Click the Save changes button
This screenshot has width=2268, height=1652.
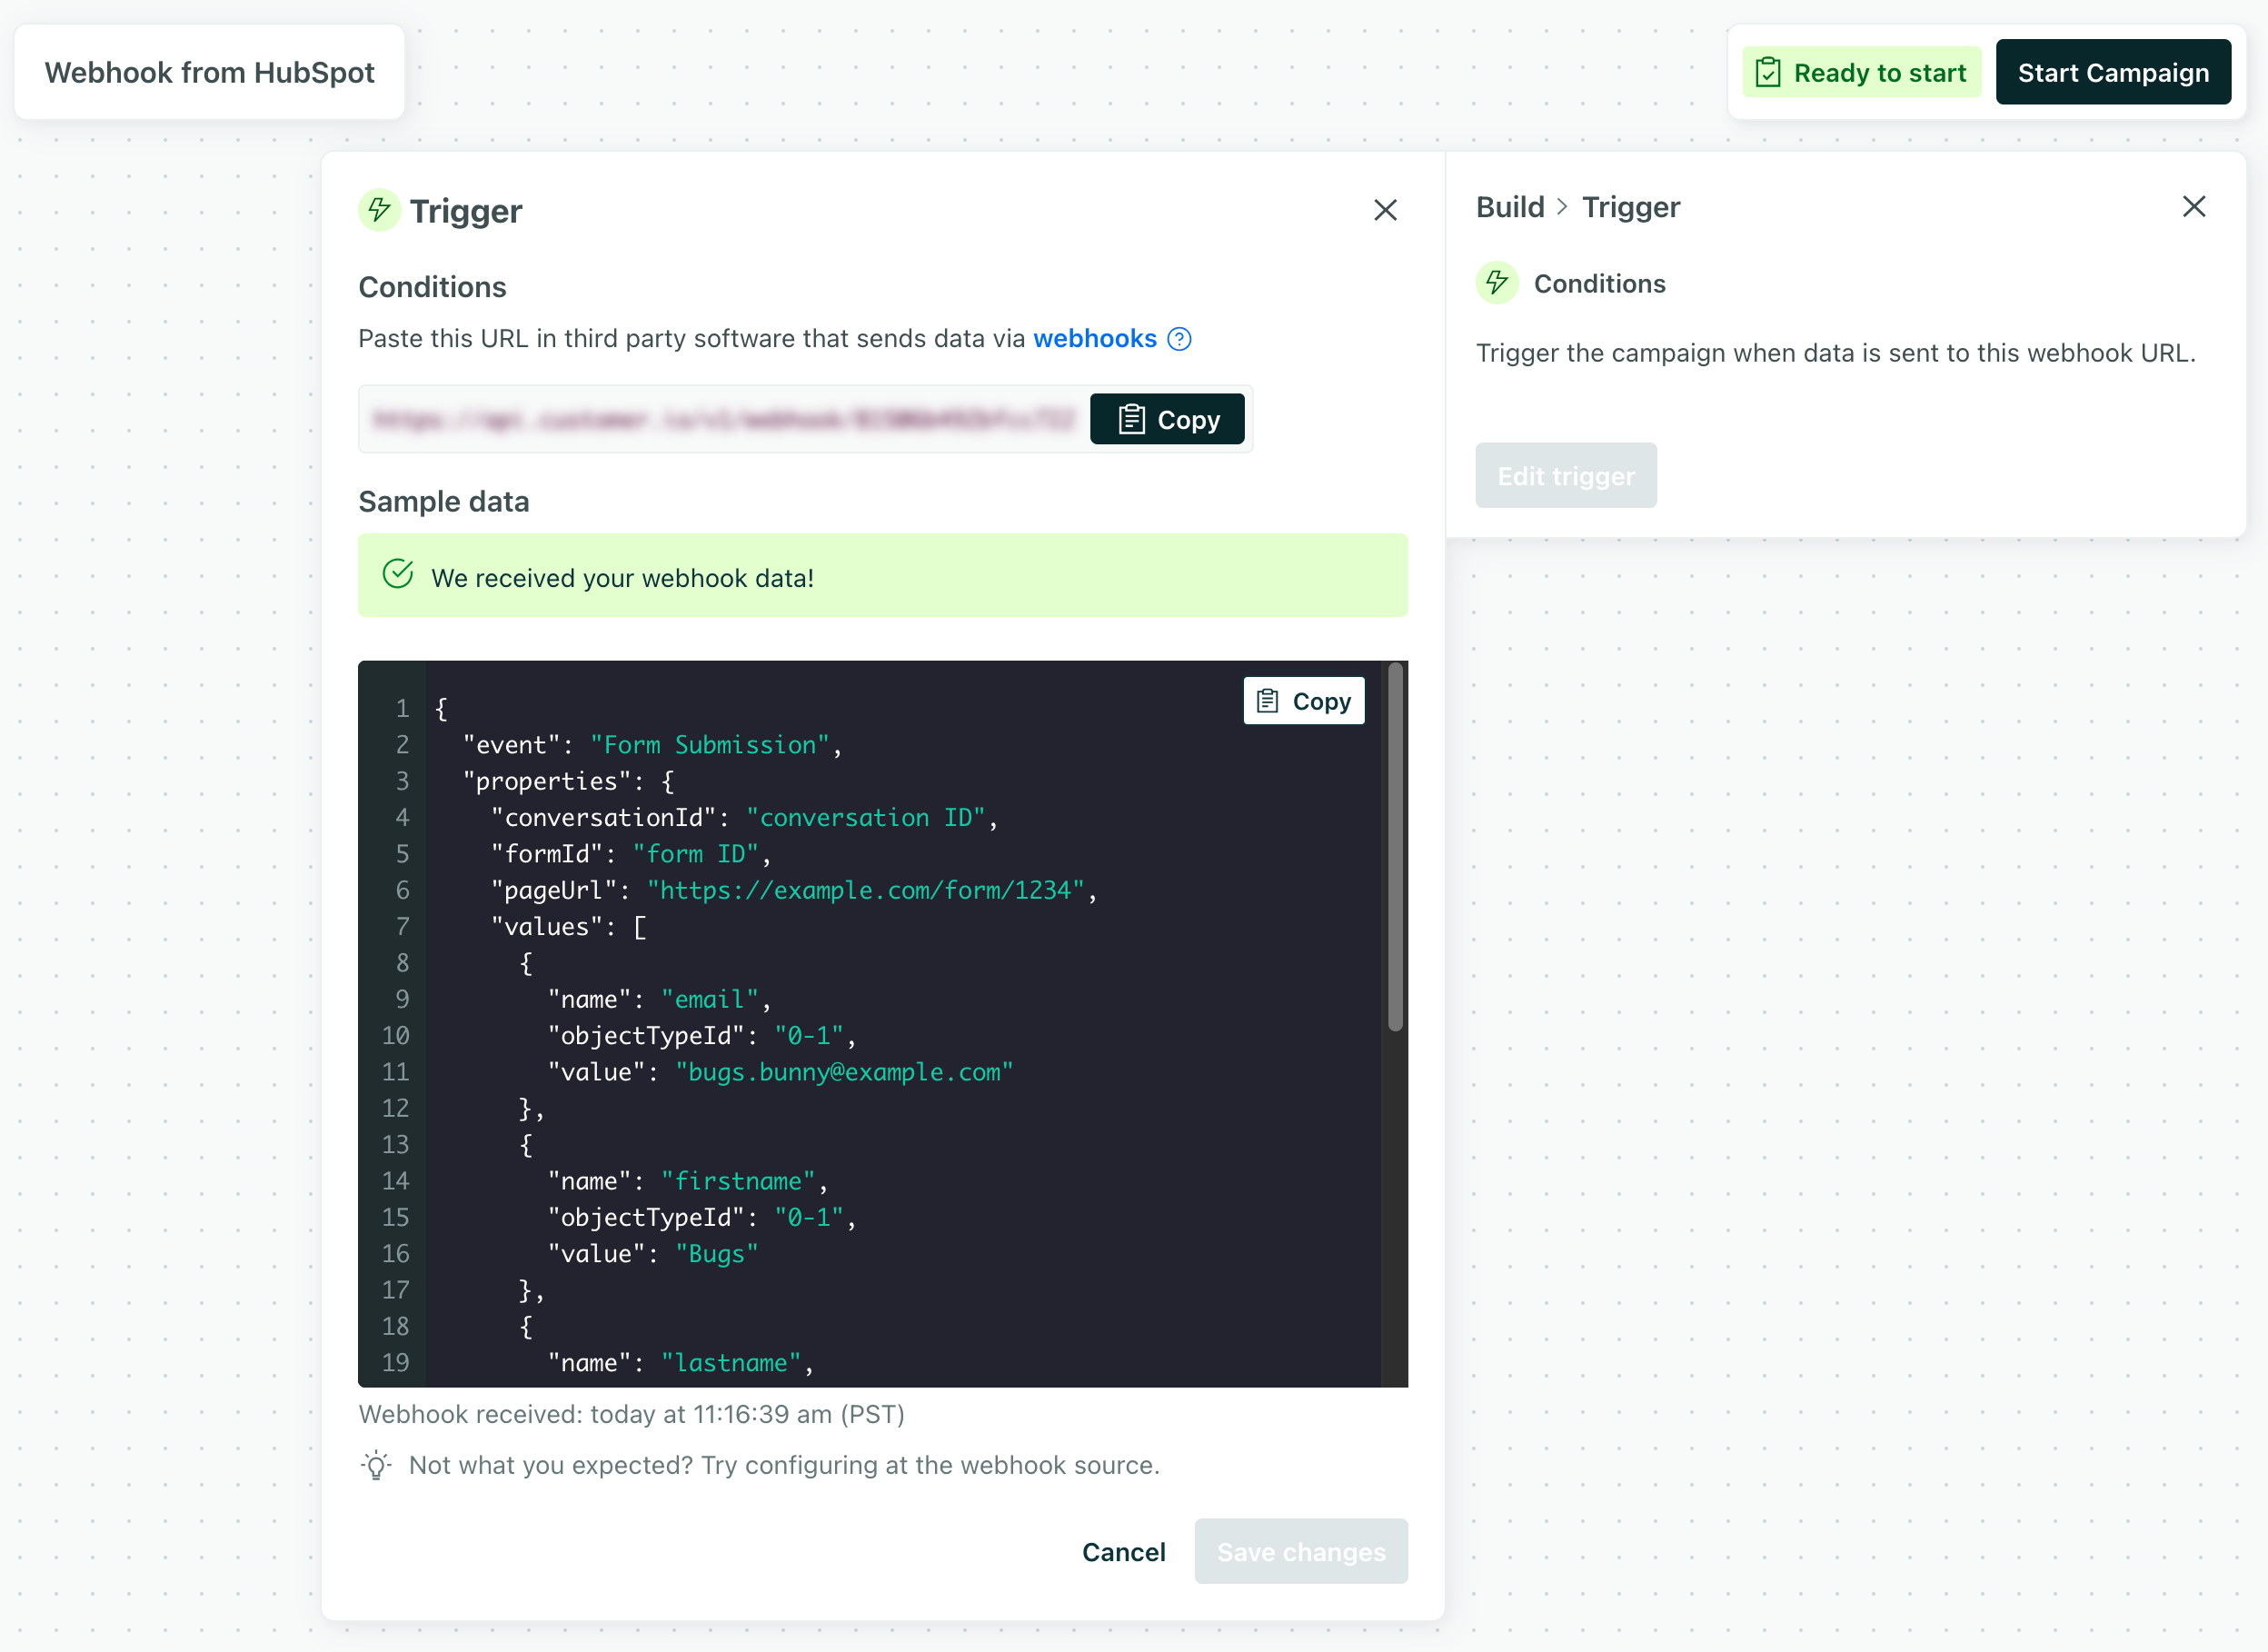point(1301,1551)
